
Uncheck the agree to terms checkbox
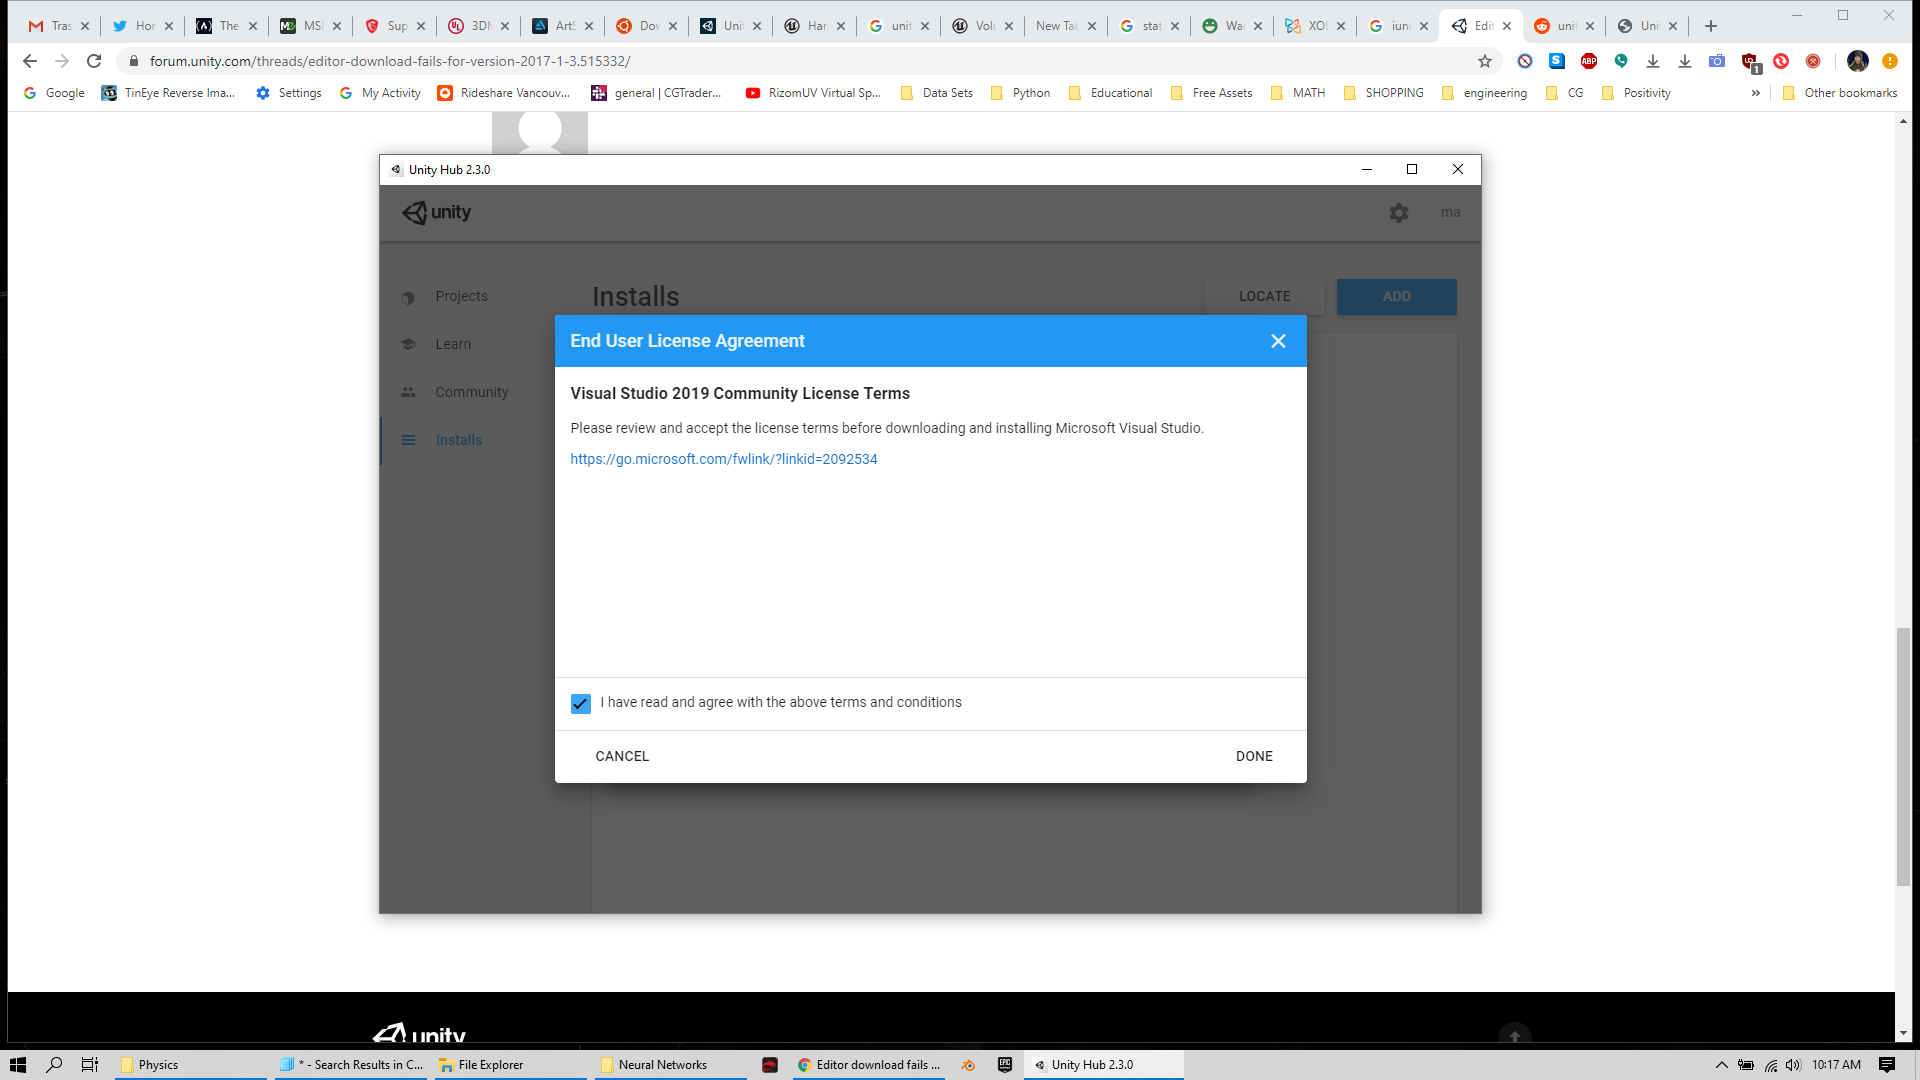pyautogui.click(x=580, y=703)
